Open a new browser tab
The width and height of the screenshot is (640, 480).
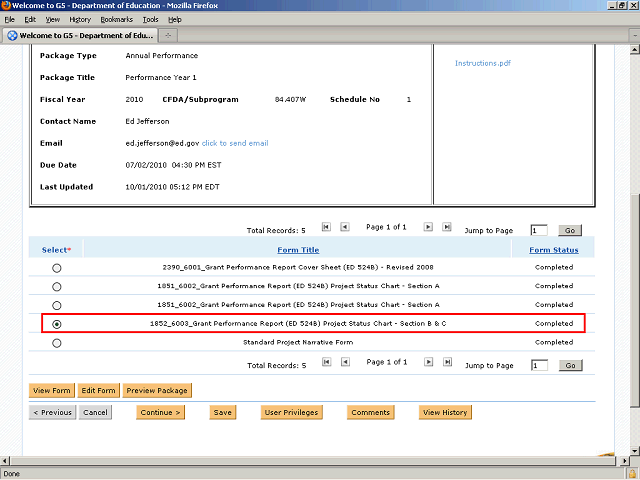click(167, 36)
